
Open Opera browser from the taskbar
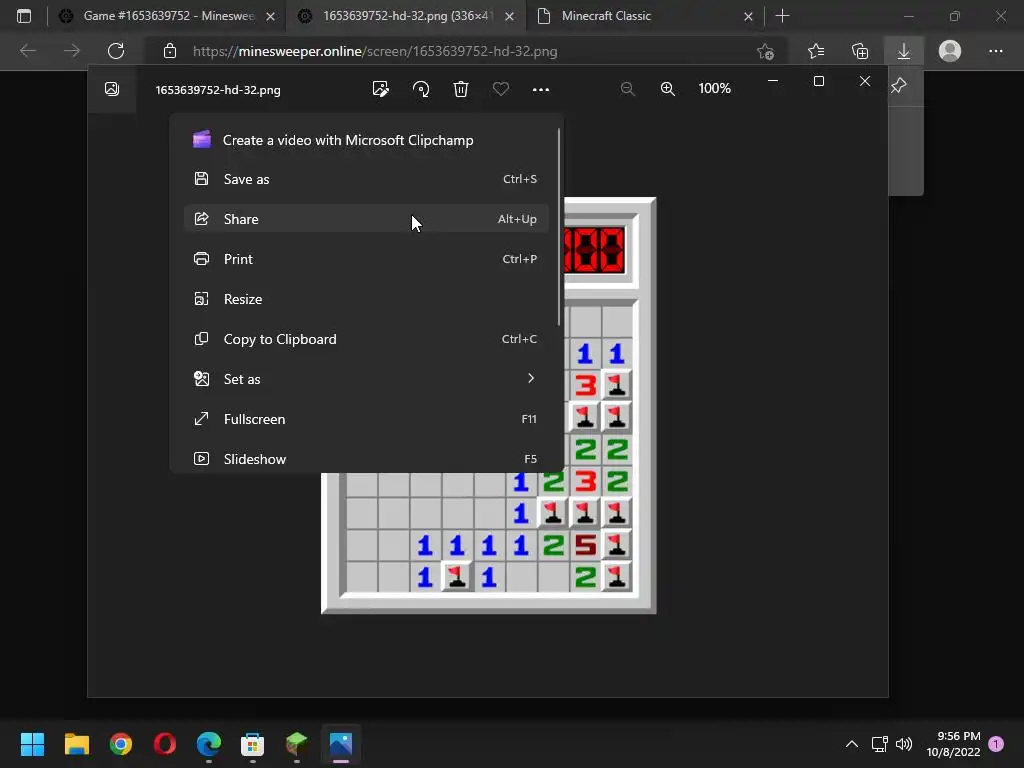pyautogui.click(x=165, y=744)
